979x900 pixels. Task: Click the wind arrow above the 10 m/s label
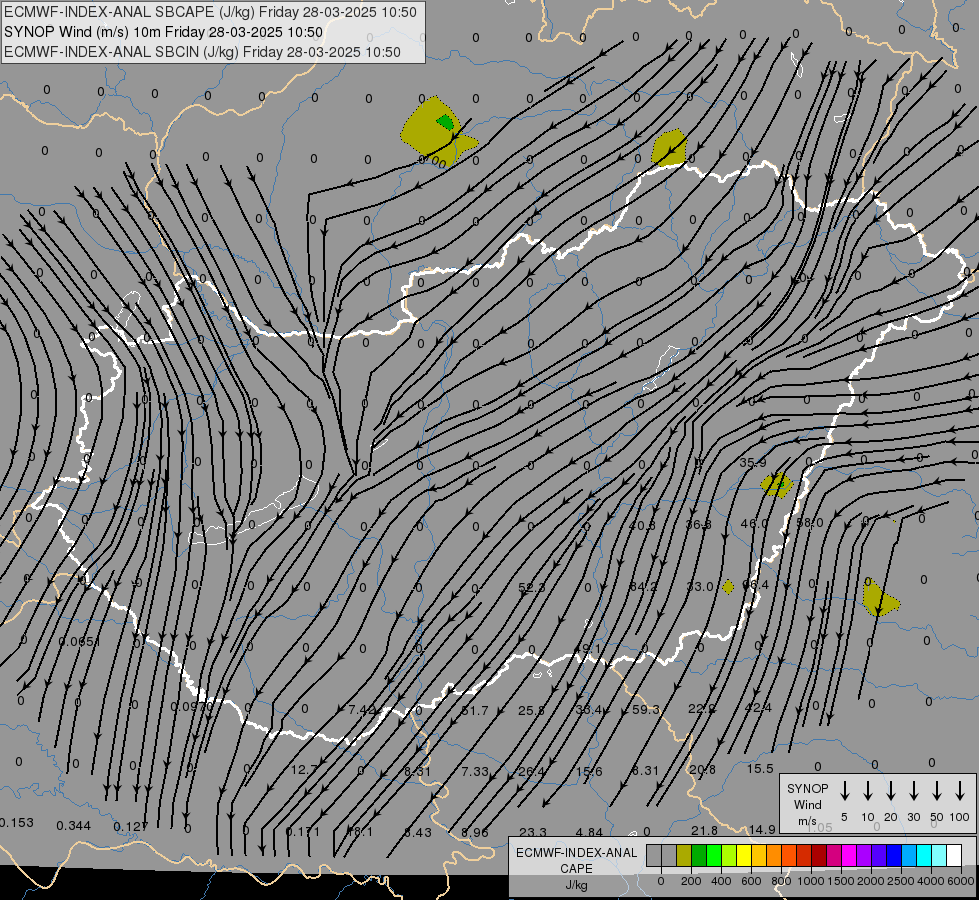pos(868,791)
